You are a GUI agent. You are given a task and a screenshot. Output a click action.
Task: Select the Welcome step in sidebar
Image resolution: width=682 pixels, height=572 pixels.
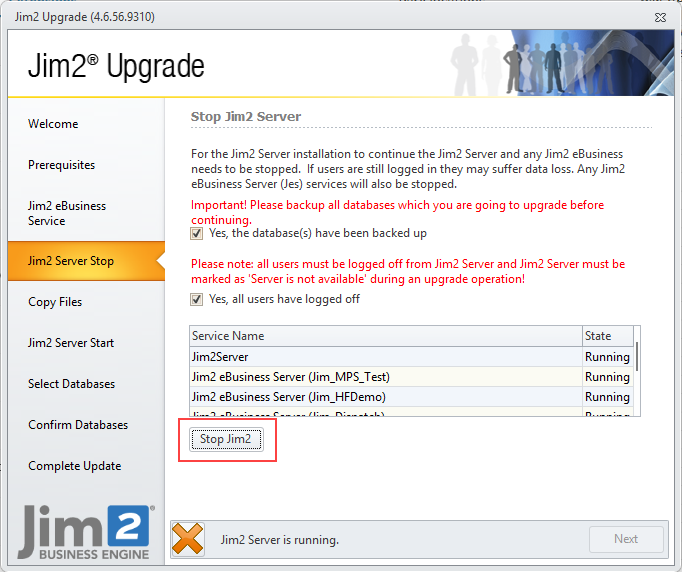(x=53, y=124)
